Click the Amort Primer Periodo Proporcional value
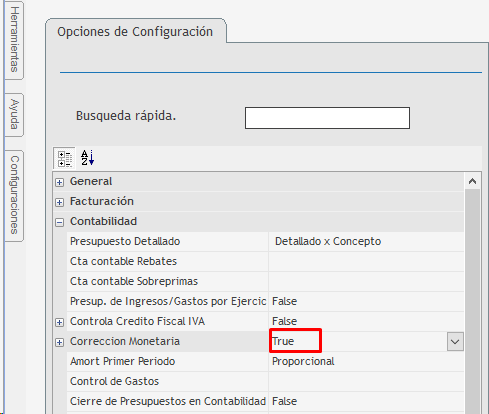 click(303, 361)
